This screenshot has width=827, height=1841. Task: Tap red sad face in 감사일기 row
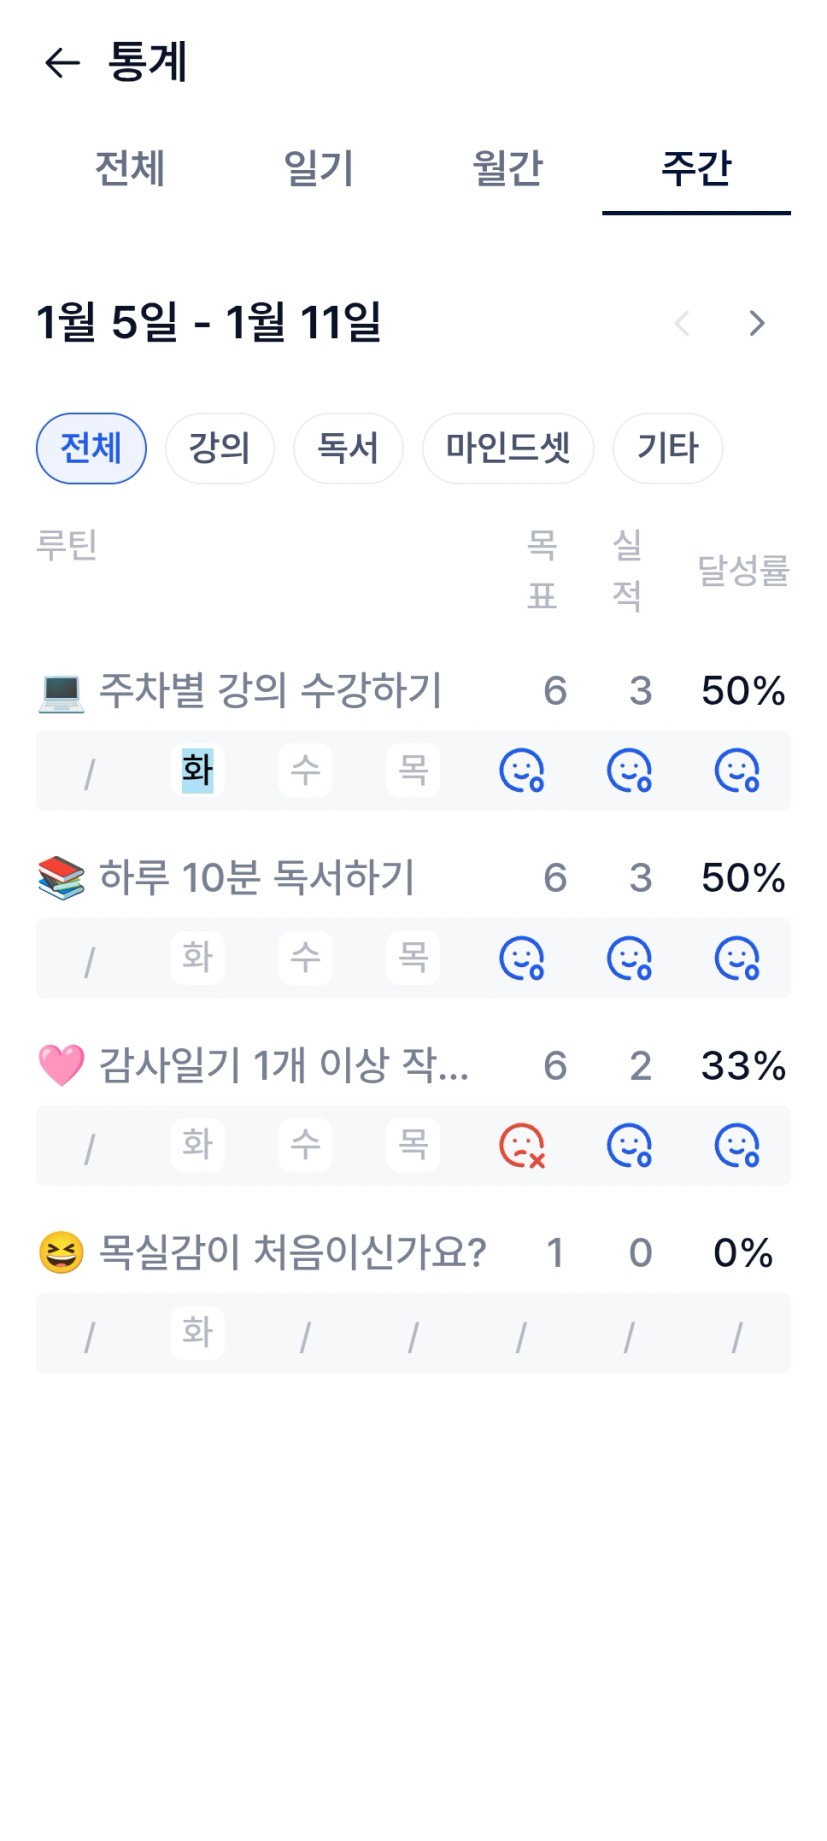point(522,1145)
